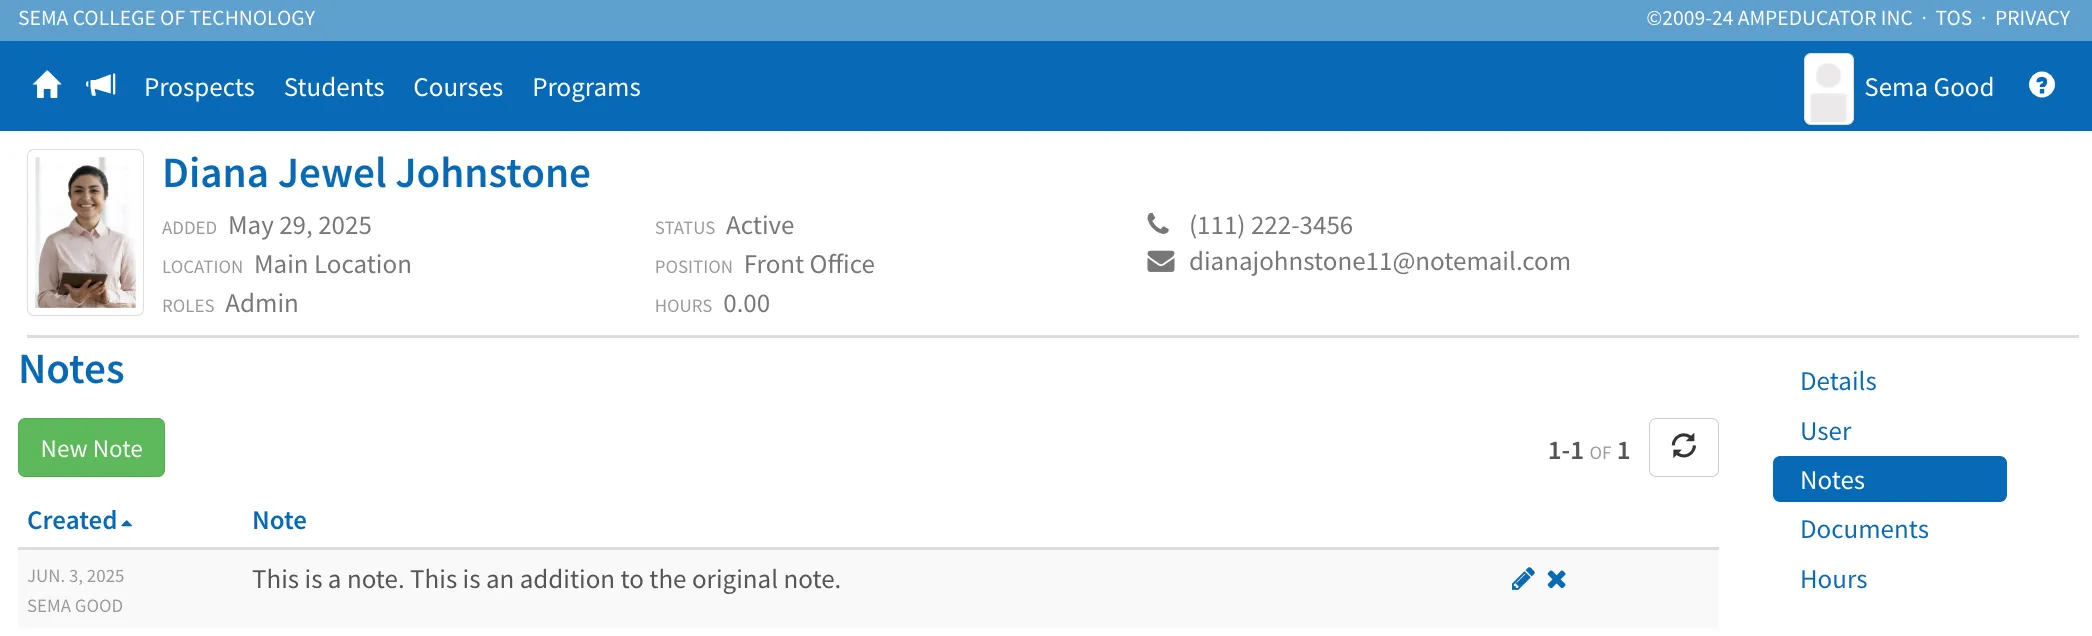Click the Notes section heading

[72, 369]
